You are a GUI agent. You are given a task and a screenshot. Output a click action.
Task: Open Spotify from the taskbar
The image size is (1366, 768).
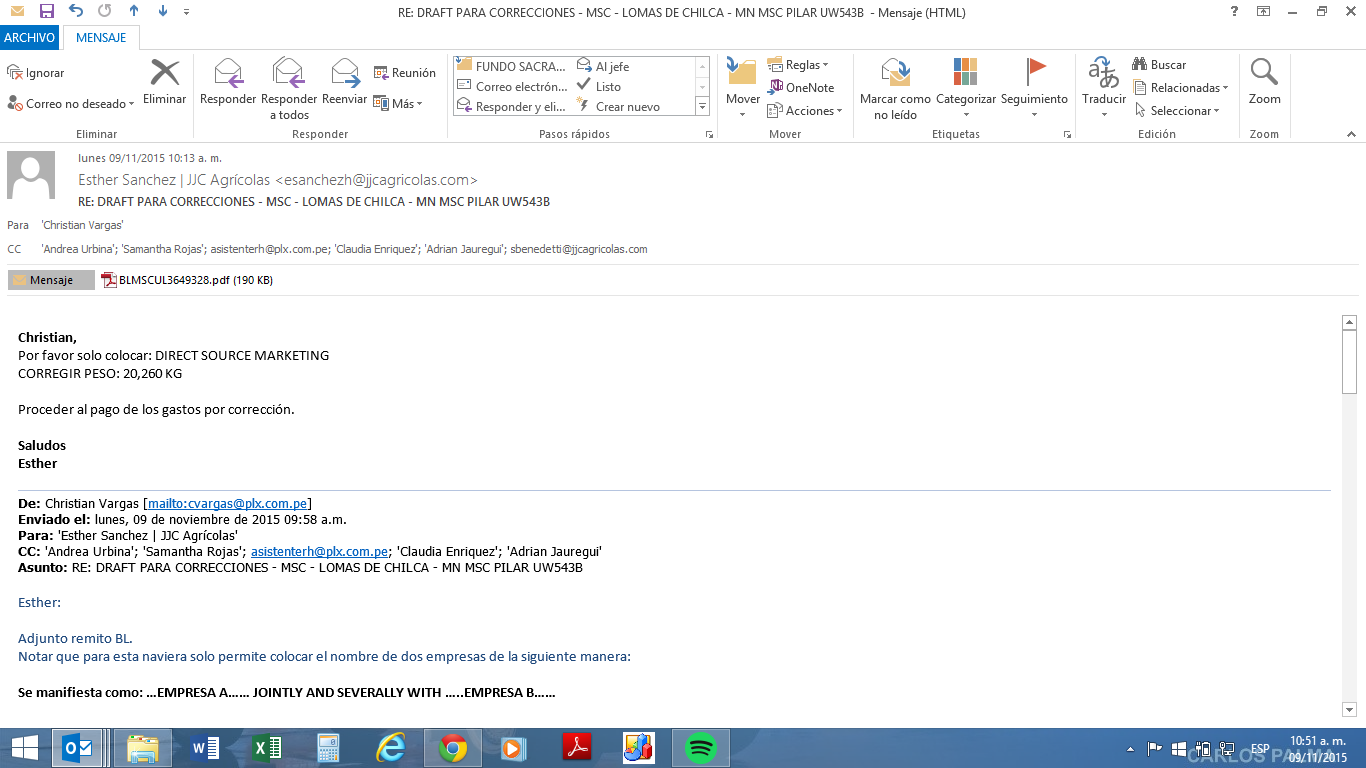pos(702,748)
